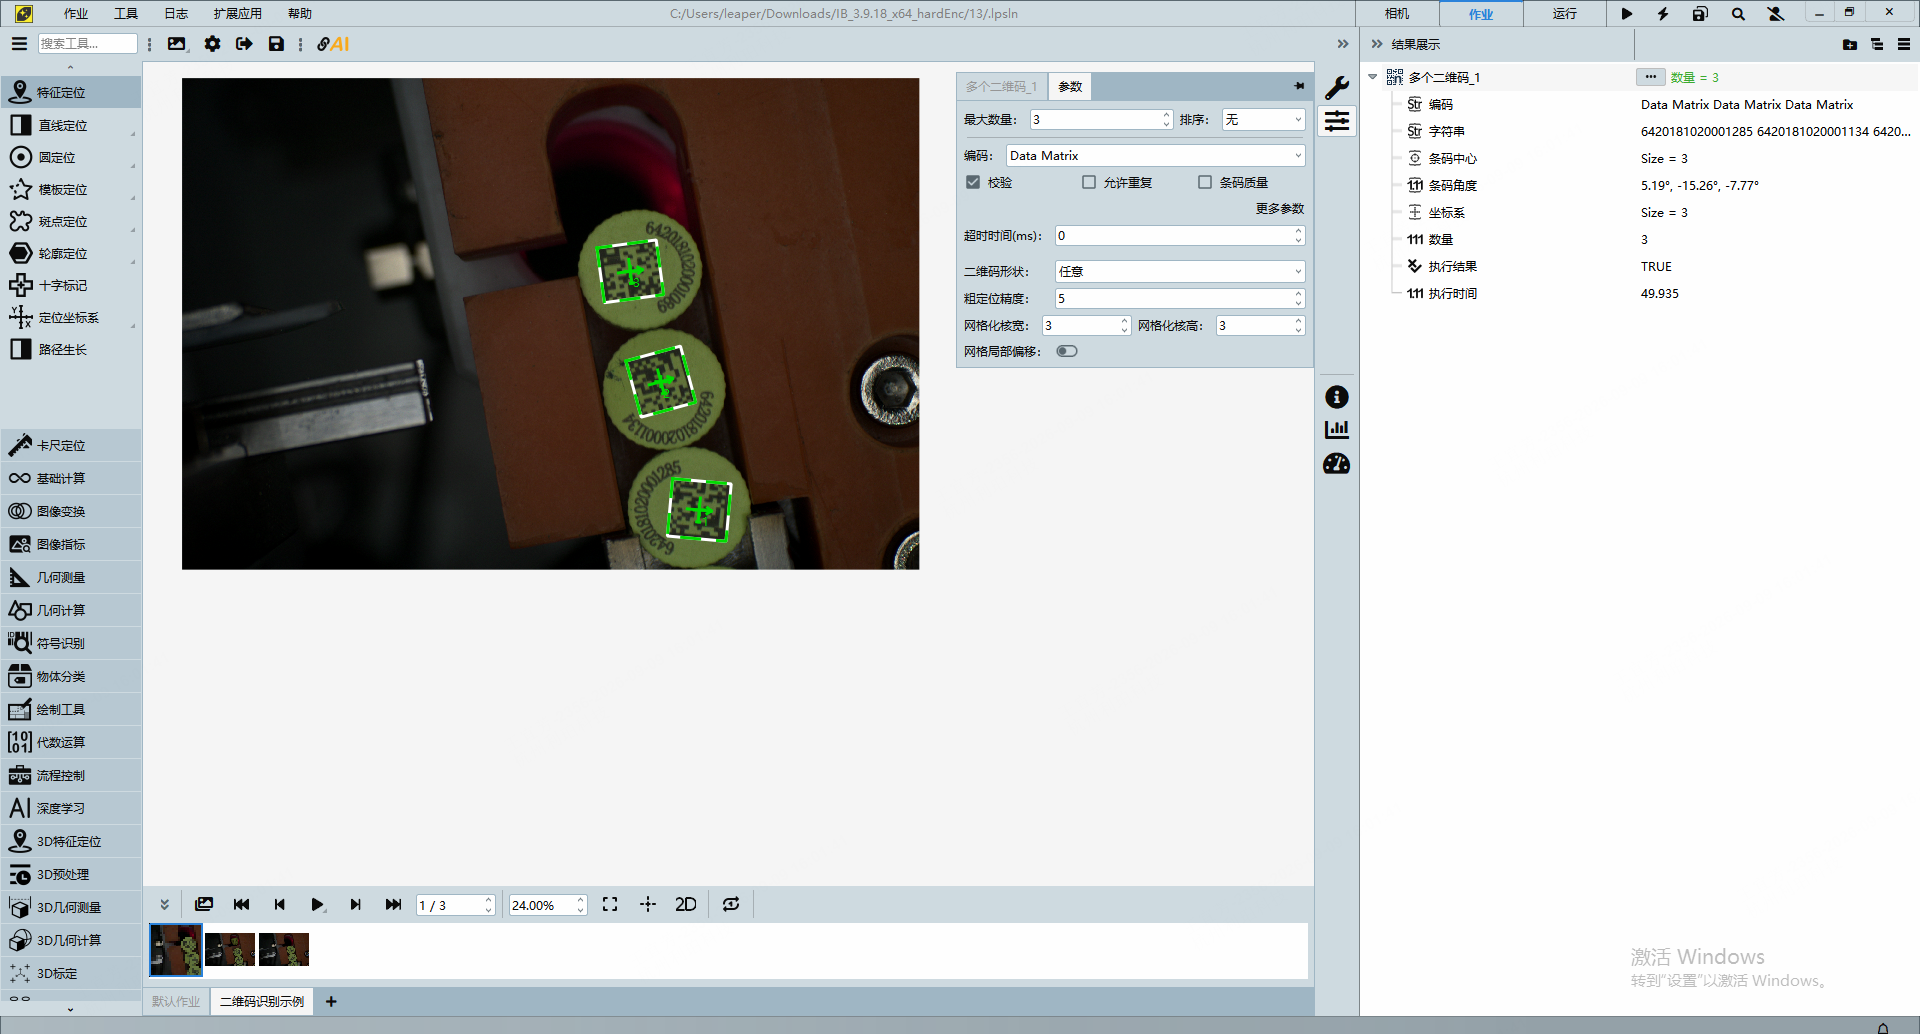Screen dimensions: 1920x1034
Task: Click the 搜索工具 search field
Action: tap(88, 43)
